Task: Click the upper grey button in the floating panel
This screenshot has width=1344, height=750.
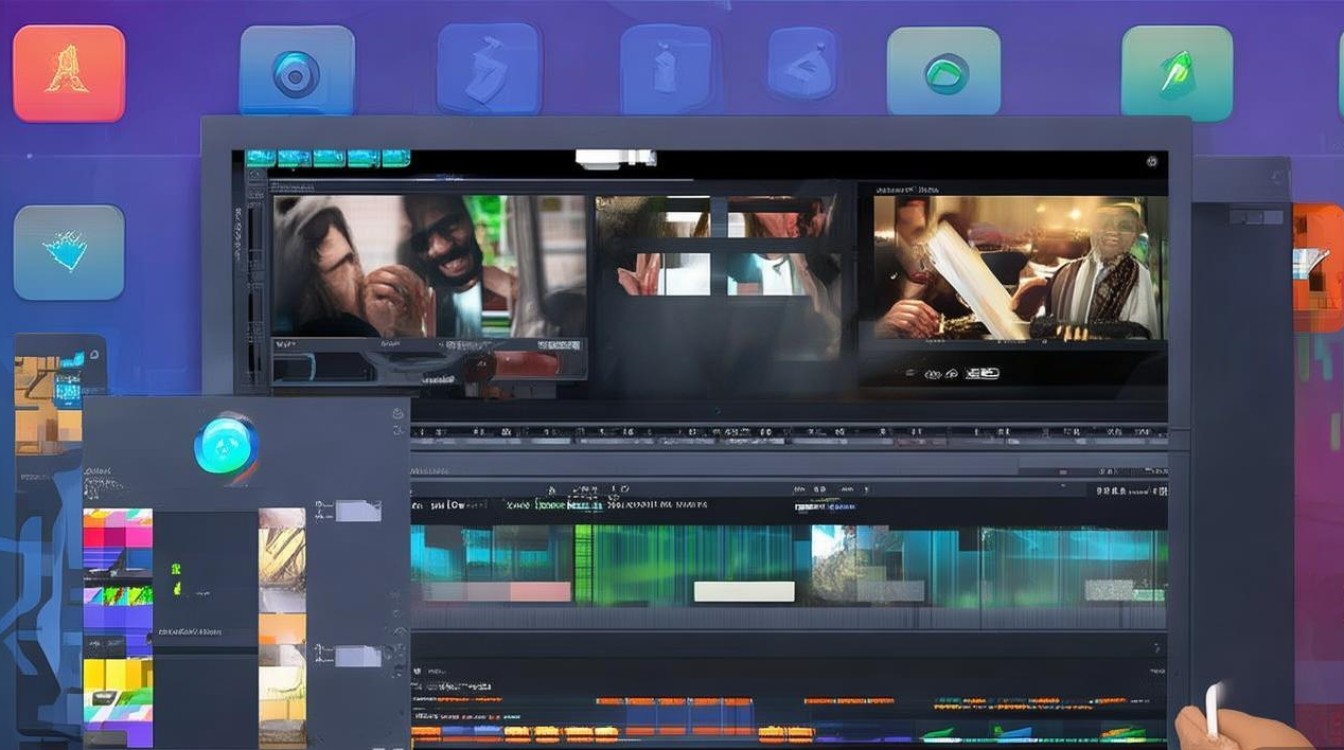Action: pyautogui.click(x=357, y=511)
